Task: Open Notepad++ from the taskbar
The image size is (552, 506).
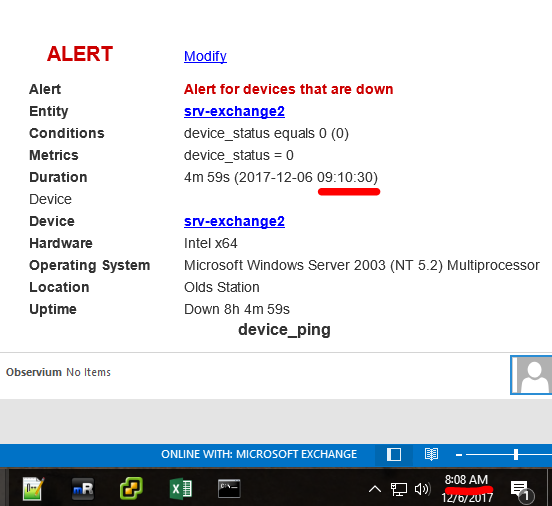Action: (x=33, y=488)
